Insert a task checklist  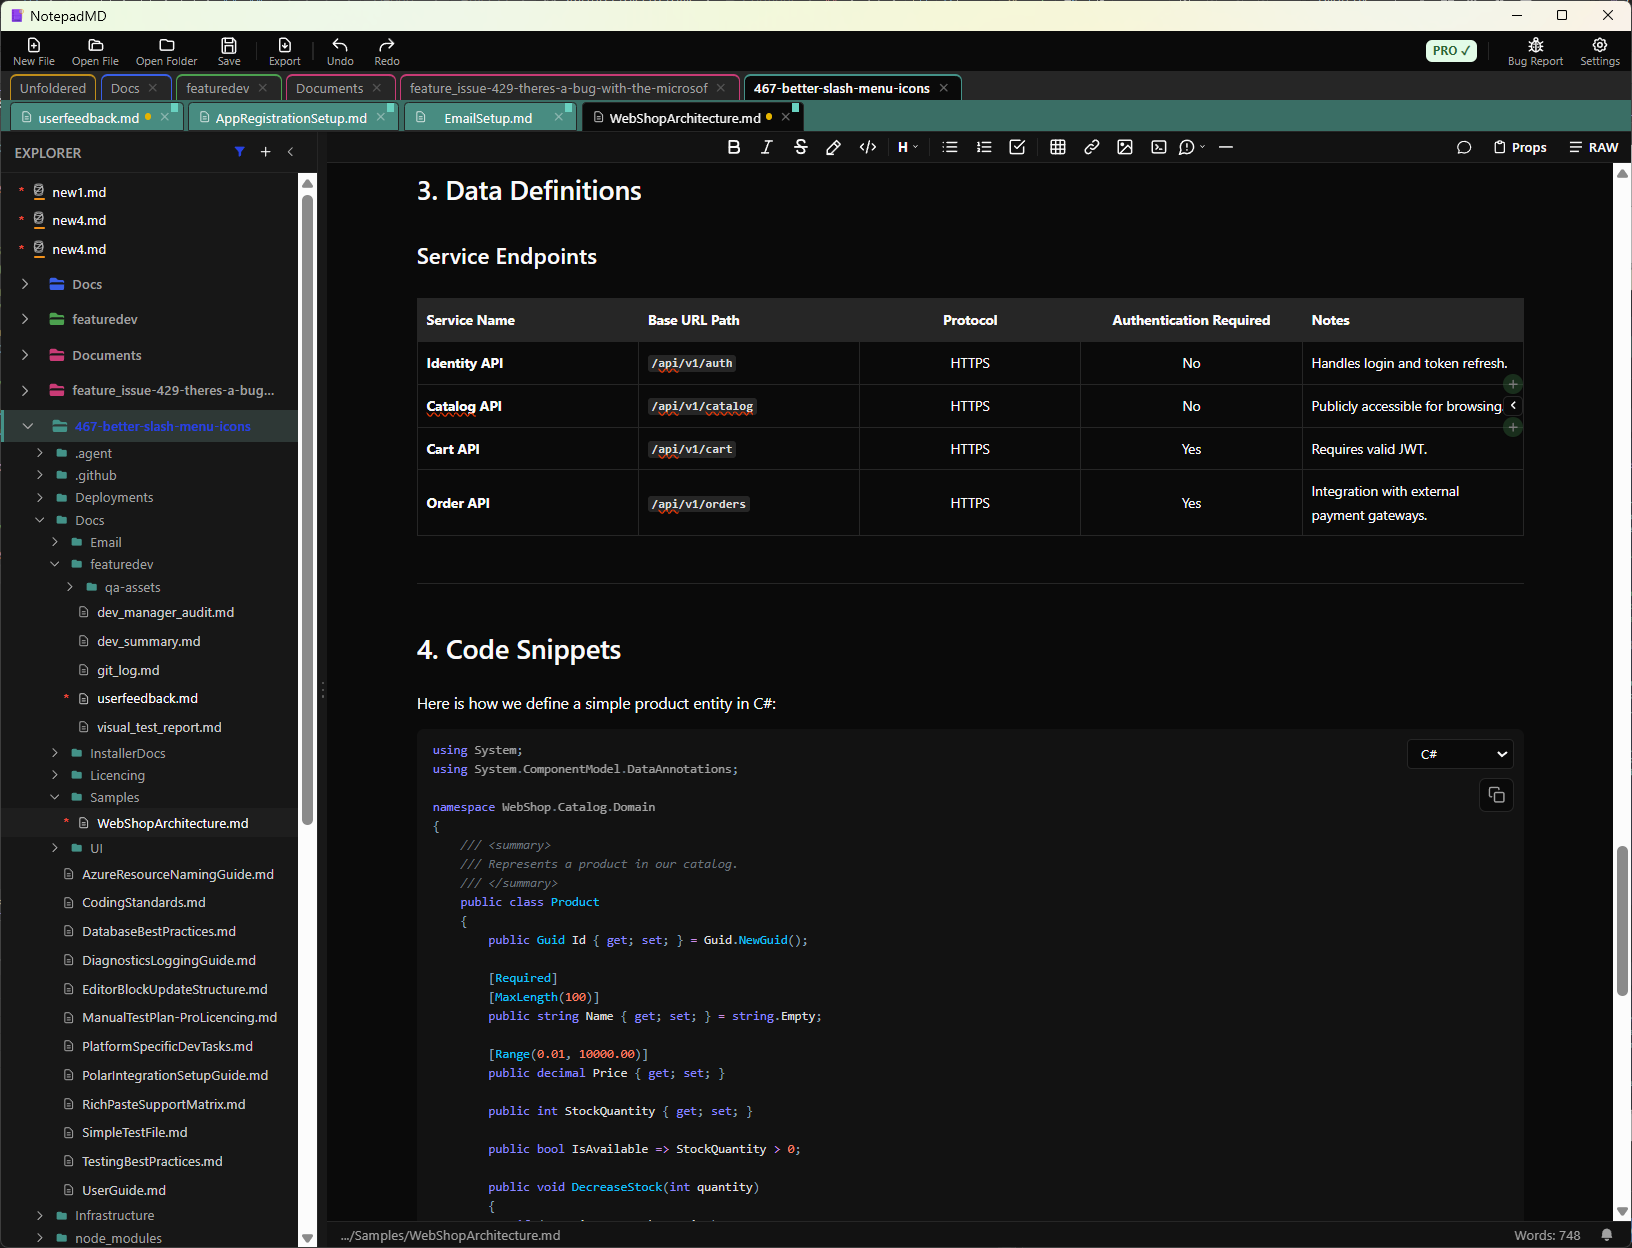(1017, 147)
